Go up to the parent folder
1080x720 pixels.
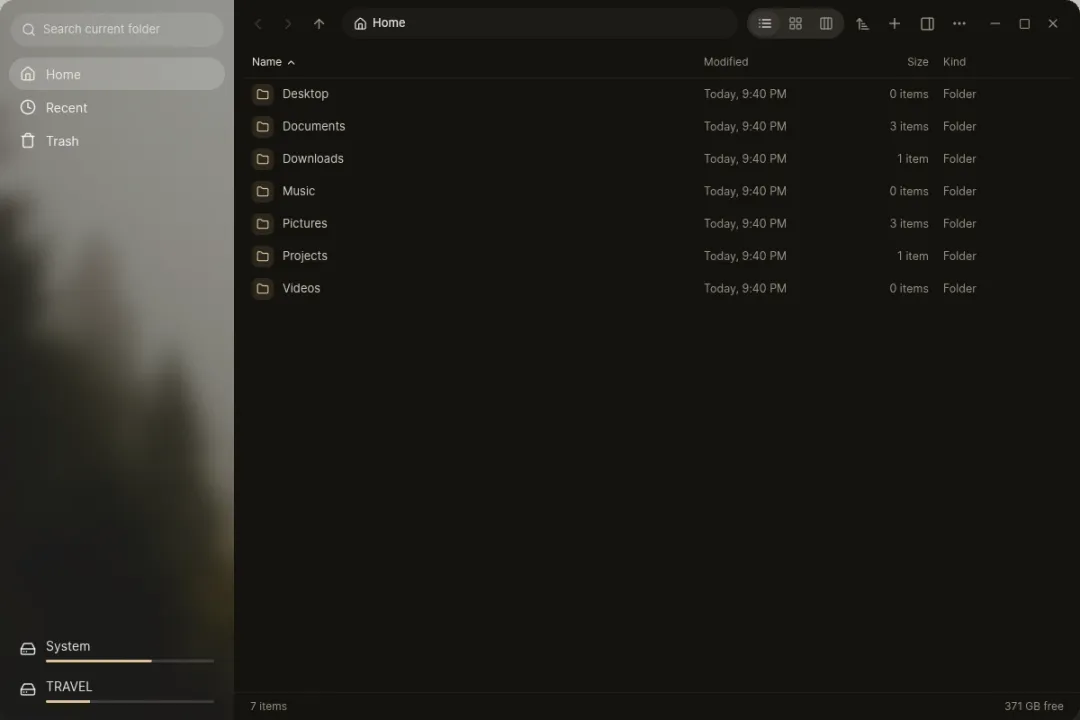[319, 24]
